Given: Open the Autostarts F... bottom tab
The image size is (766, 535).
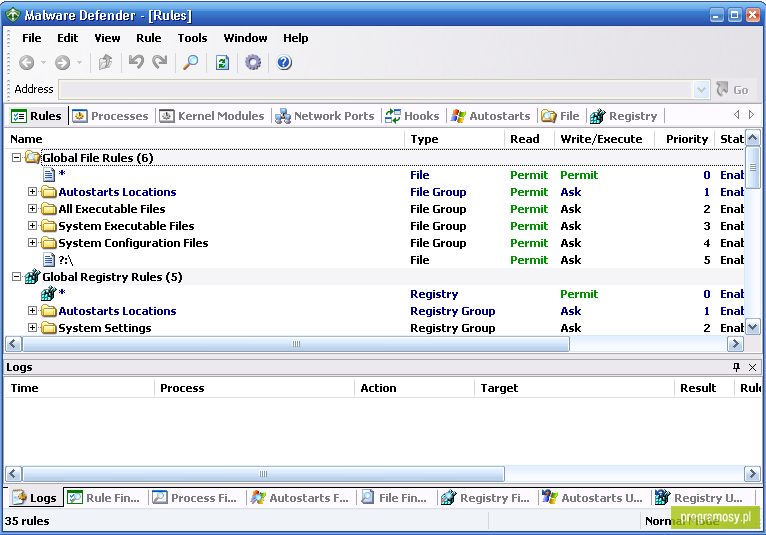Looking at the screenshot, I should [300, 498].
